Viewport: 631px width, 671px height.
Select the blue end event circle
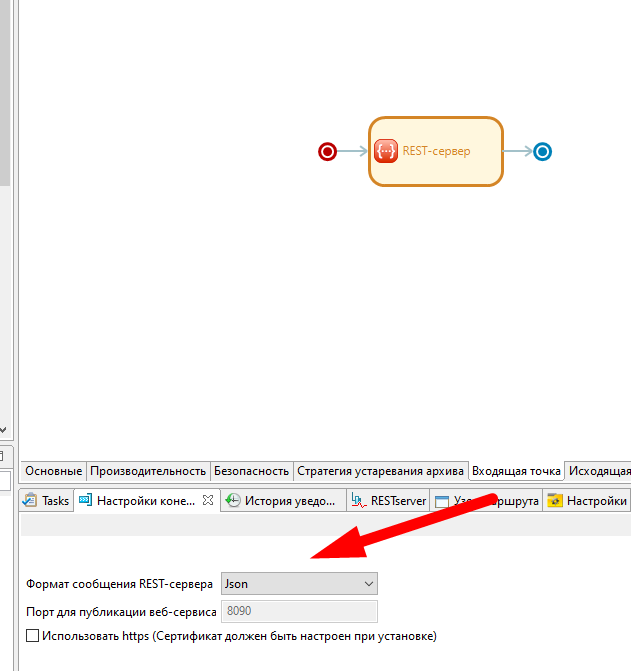pyautogui.click(x=542, y=152)
